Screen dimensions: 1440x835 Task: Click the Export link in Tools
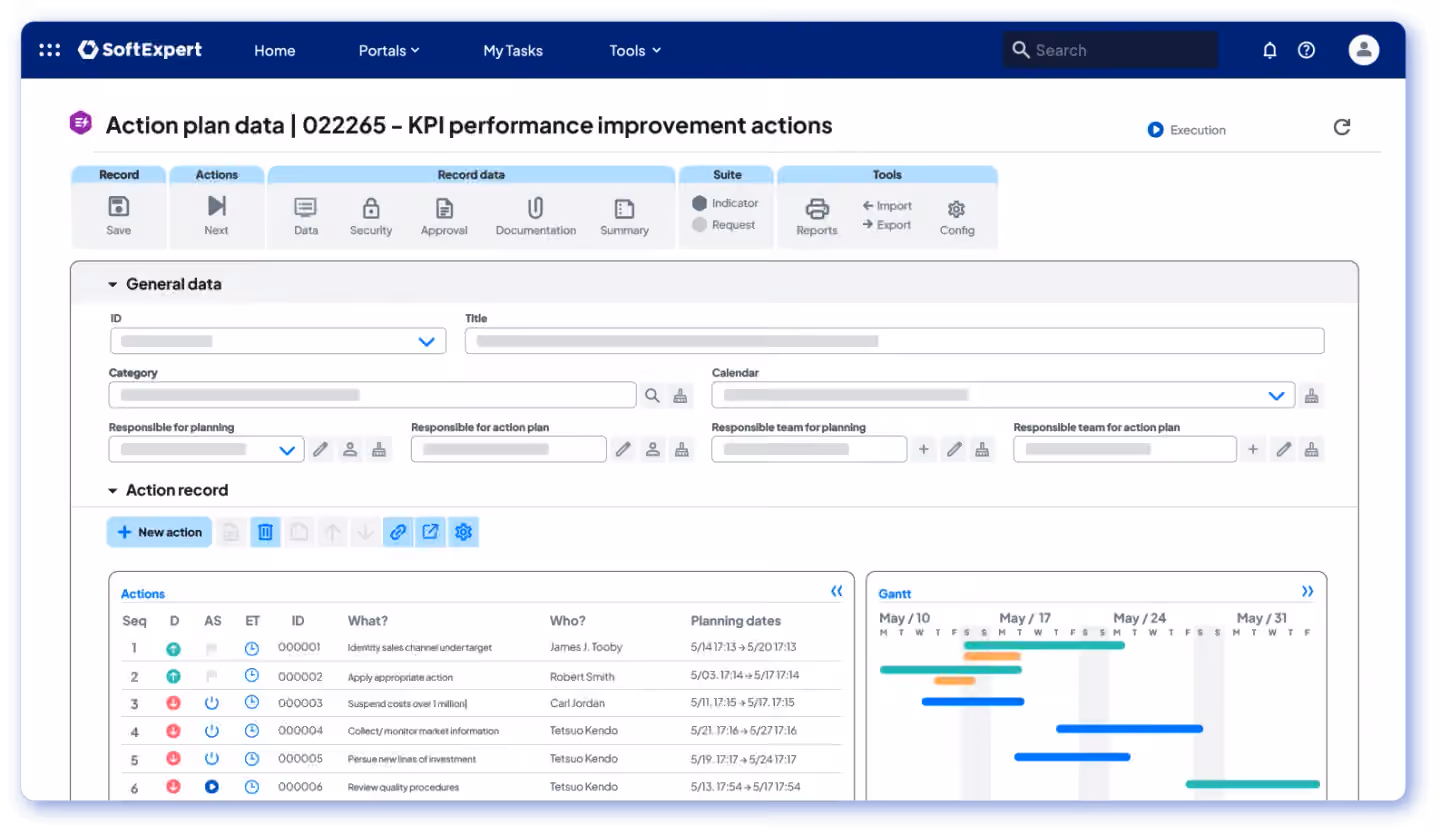[887, 225]
